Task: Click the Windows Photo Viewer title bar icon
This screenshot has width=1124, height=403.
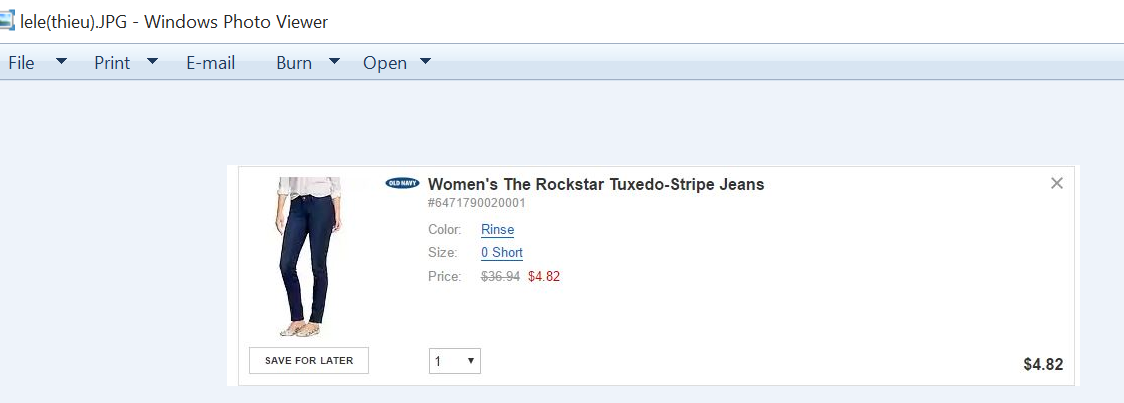Action: (7, 21)
